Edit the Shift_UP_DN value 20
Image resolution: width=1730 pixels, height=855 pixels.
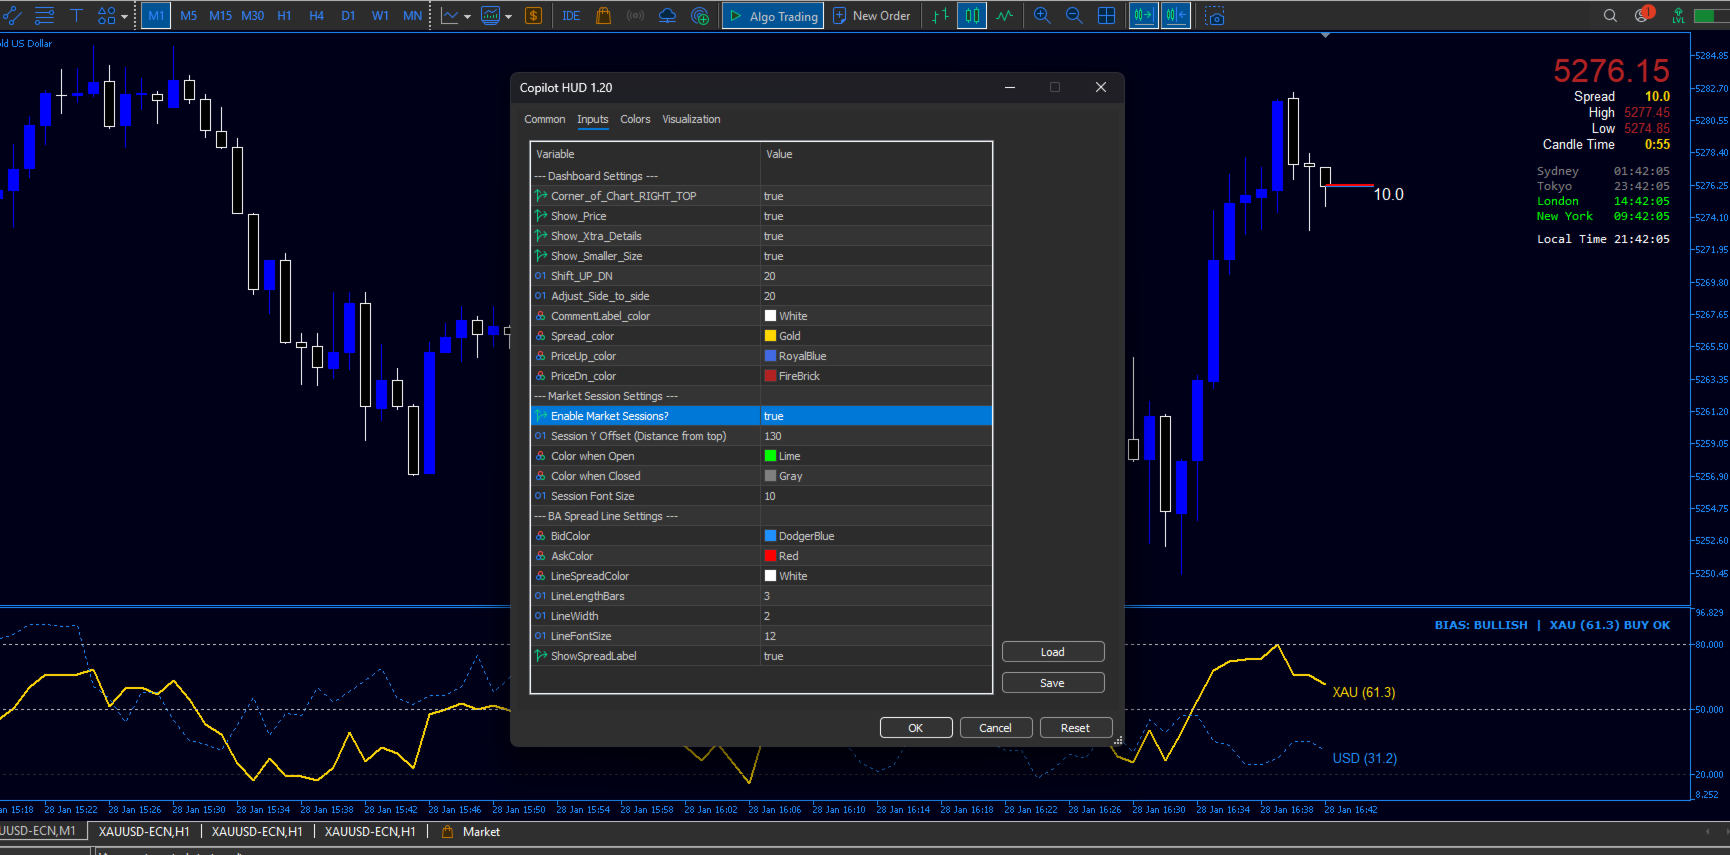coord(876,276)
